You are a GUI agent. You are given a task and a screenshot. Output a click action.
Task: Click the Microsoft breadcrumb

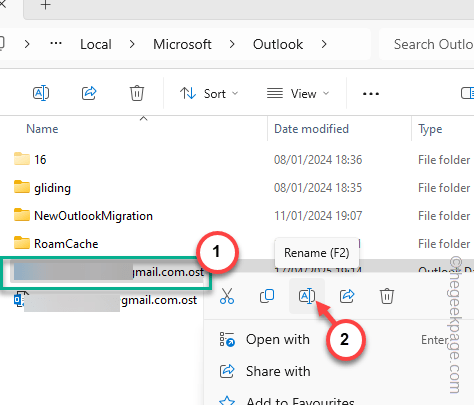pyautogui.click(x=182, y=44)
